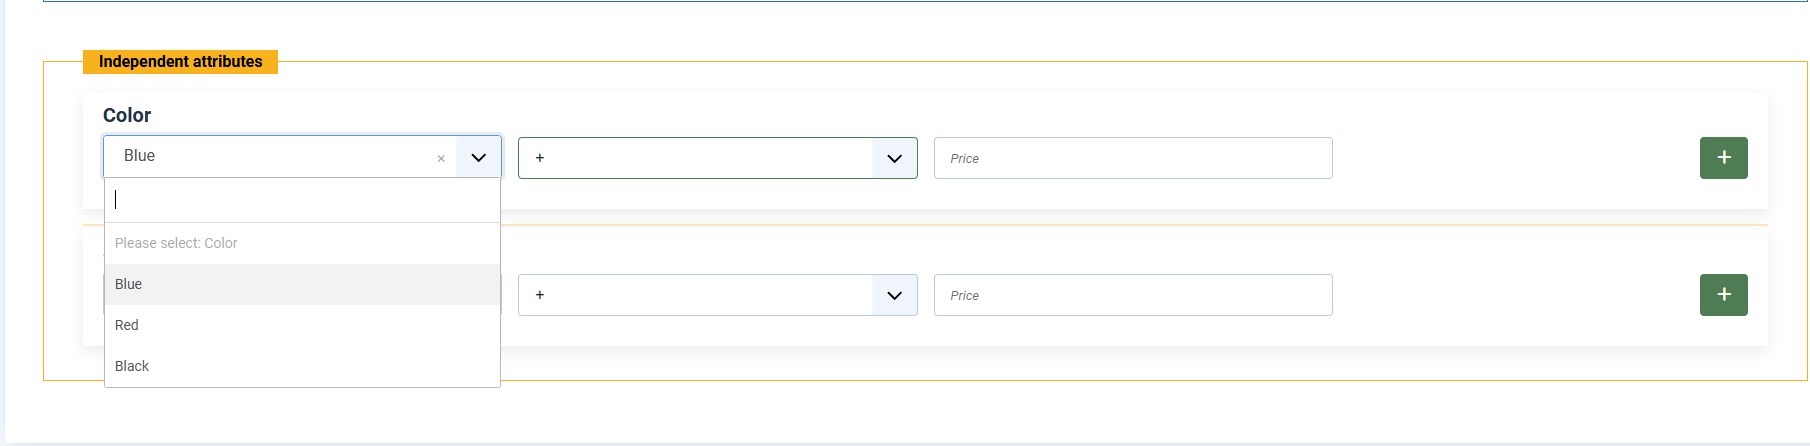Open the second row '+' prefix select
The height and width of the screenshot is (446, 1810).
click(695, 295)
